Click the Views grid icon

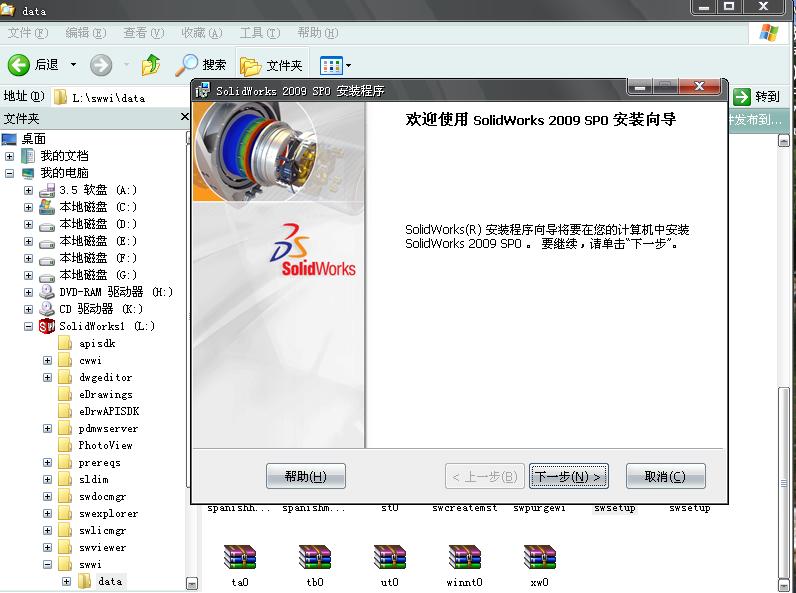click(331, 65)
